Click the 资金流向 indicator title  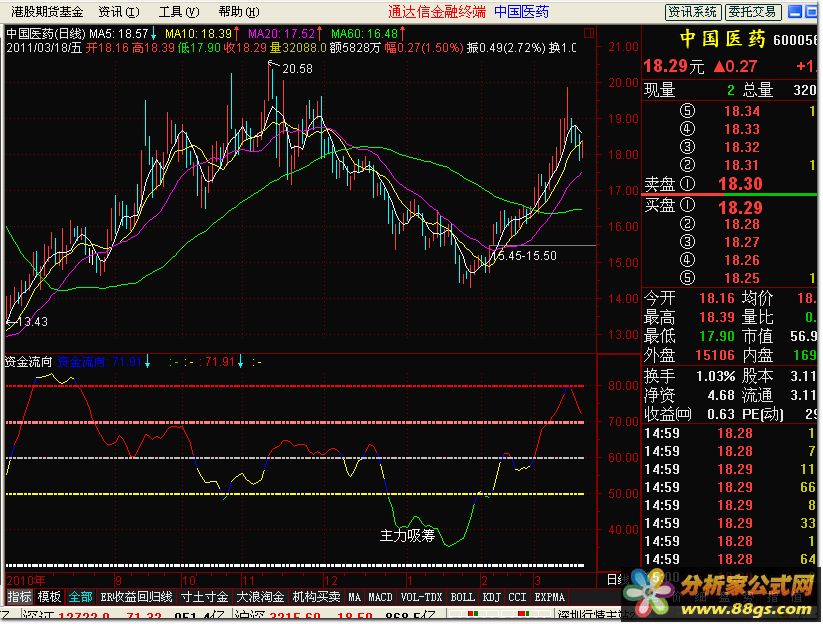29,362
